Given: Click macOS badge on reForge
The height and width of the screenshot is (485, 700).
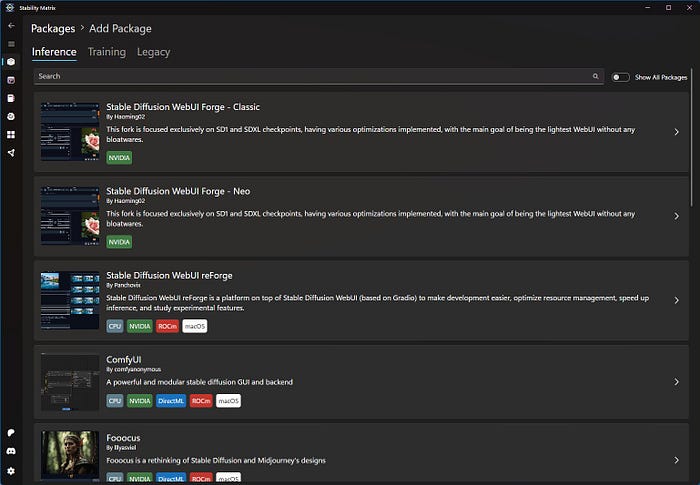Looking at the screenshot, I should coord(195,326).
